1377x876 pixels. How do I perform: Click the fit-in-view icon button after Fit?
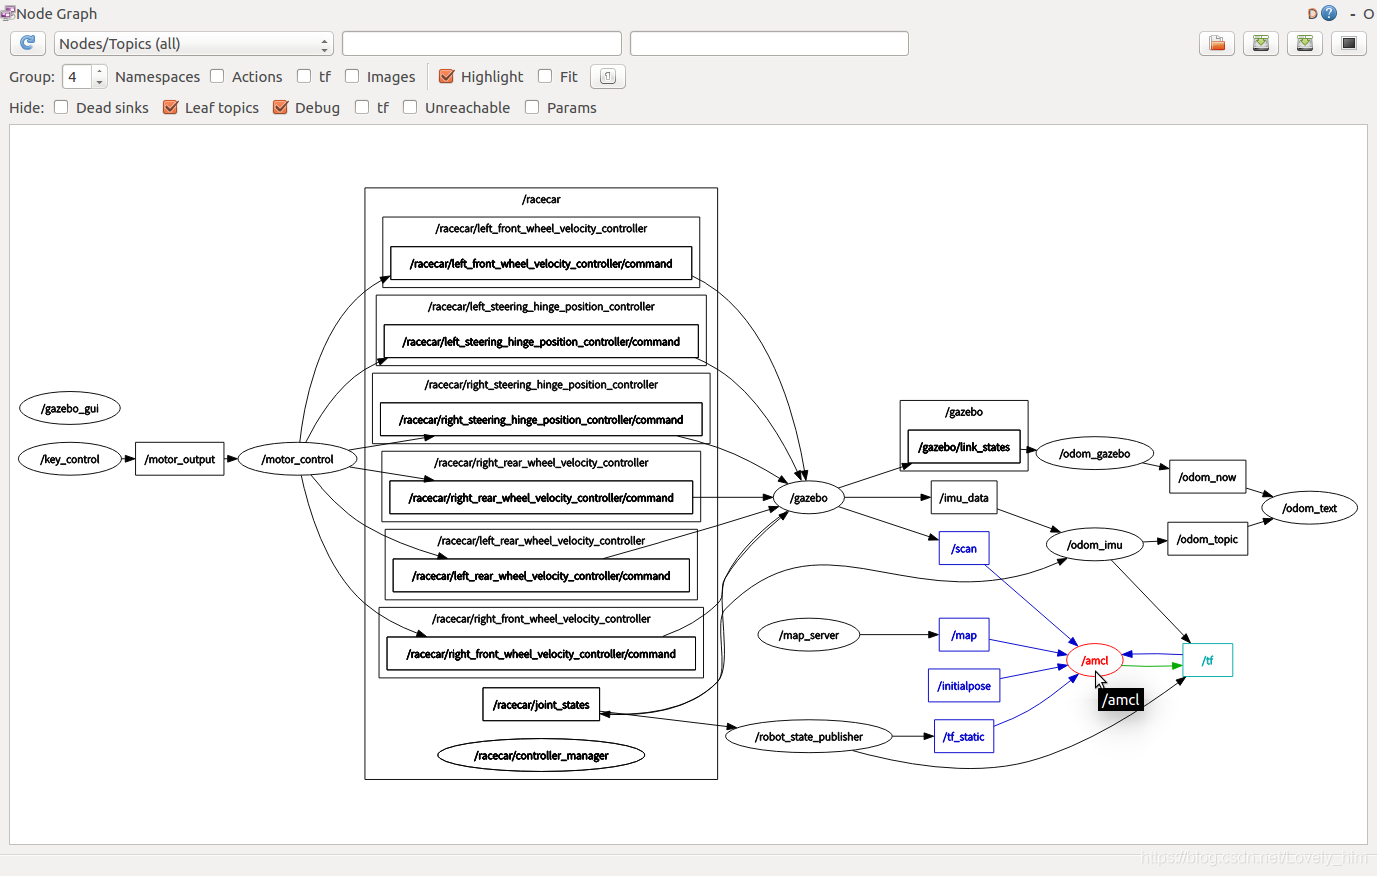[x=608, y=76]
